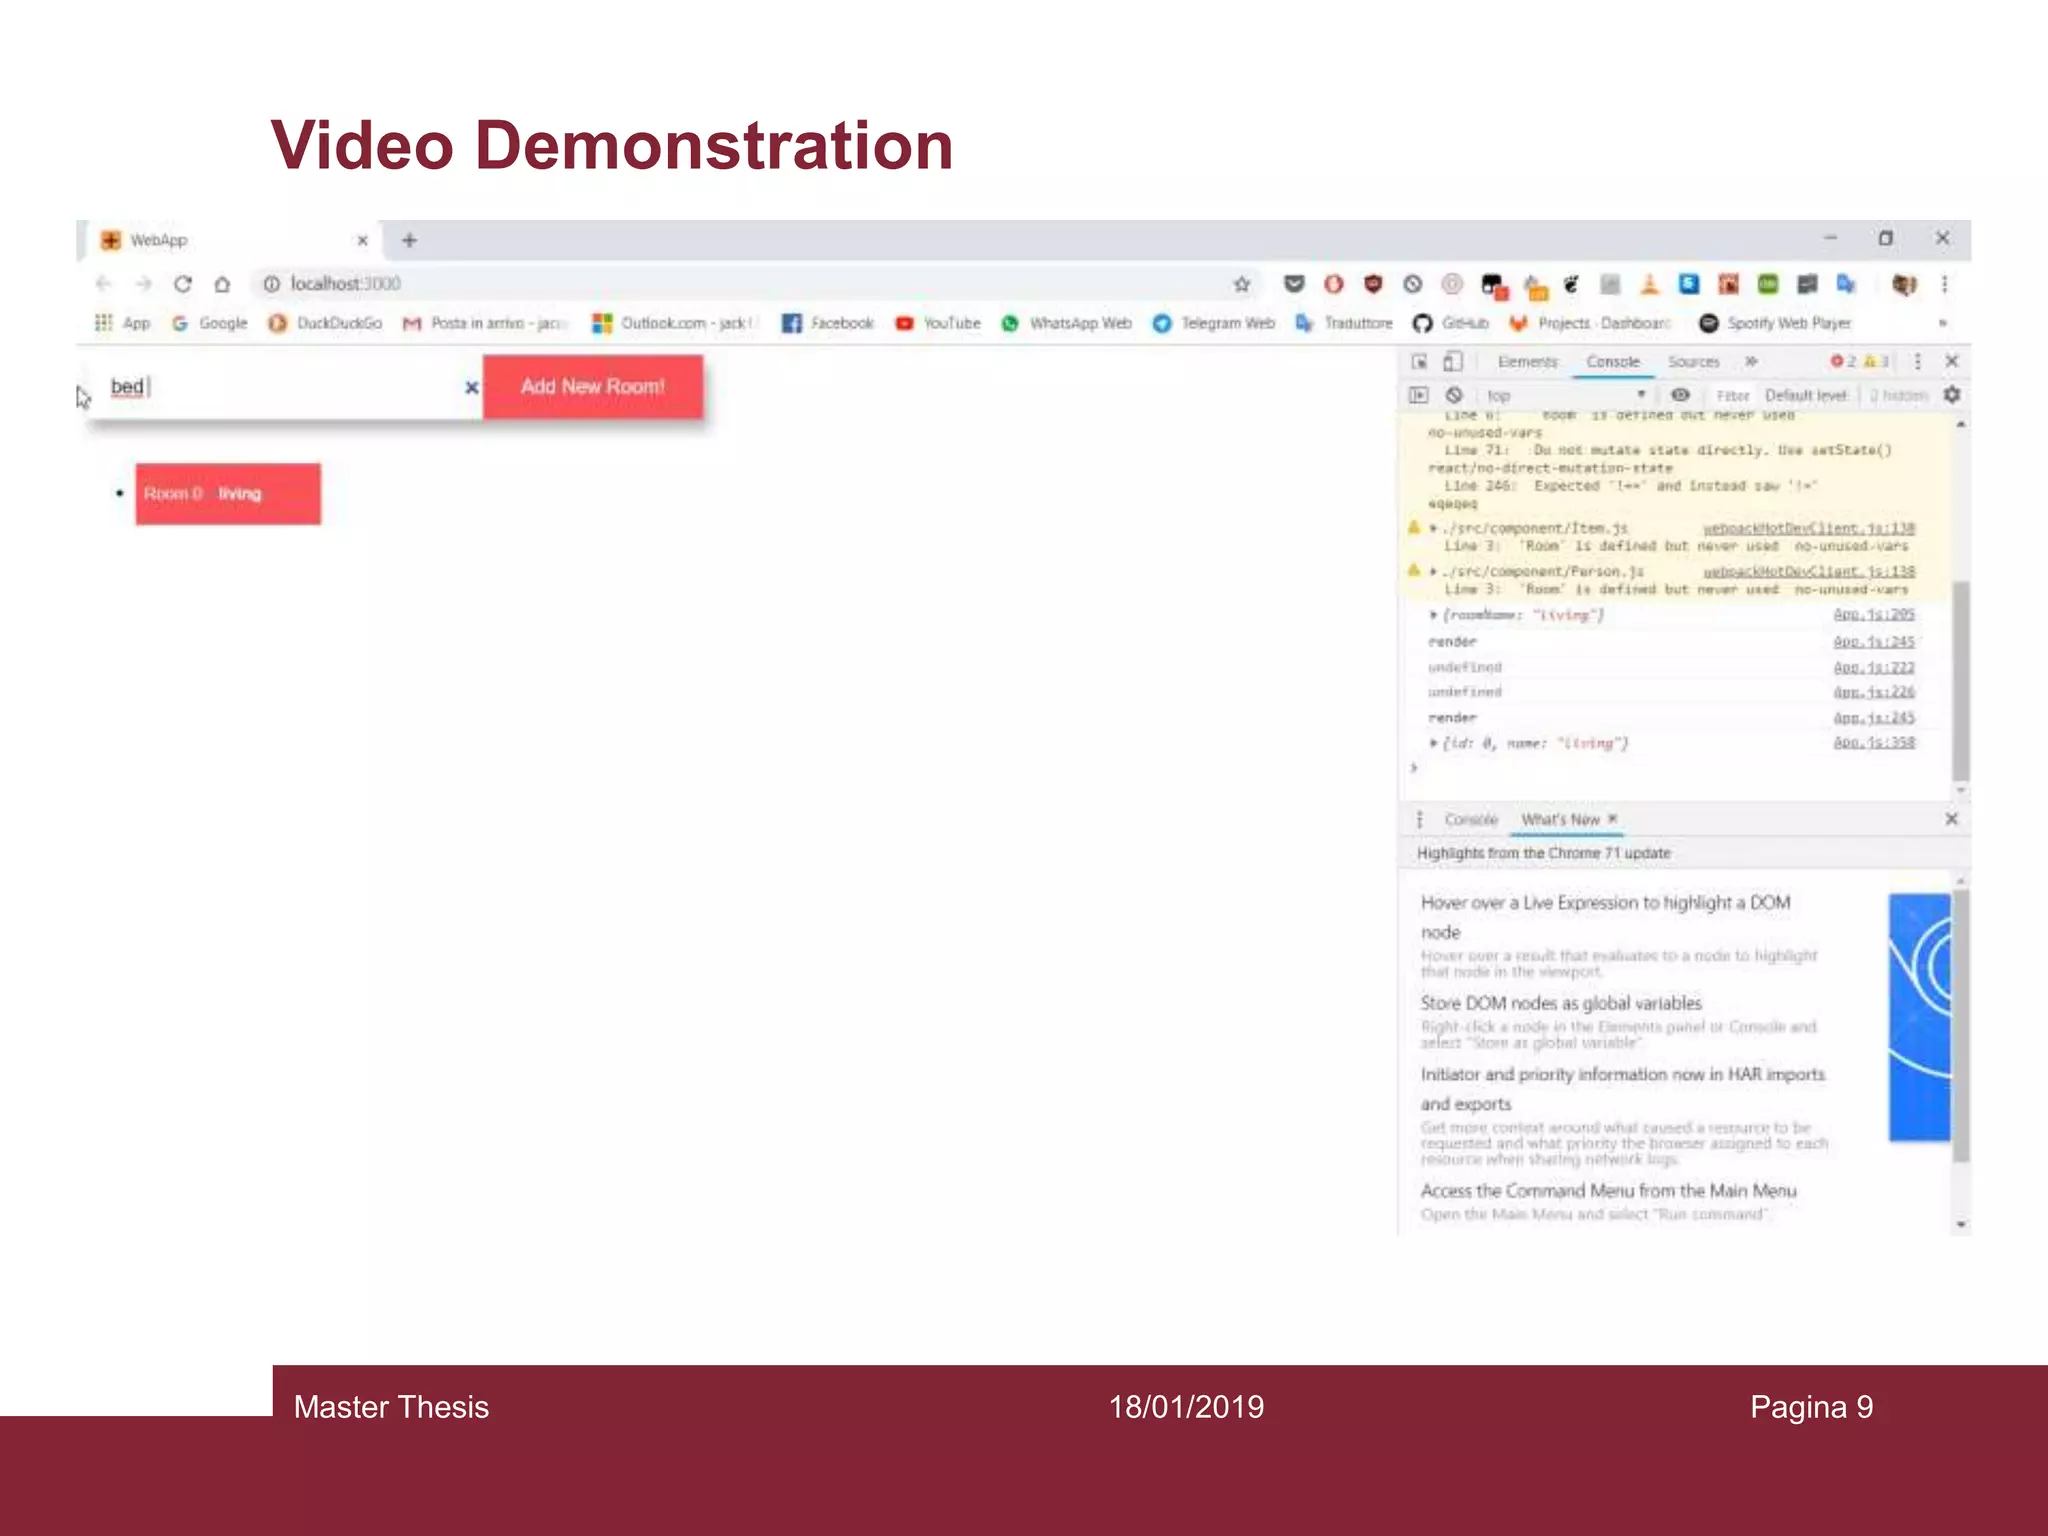This screenshot has width=2048, height=1536.
Task: Close the DevTools panel
Action: [x=1951, y=362]
